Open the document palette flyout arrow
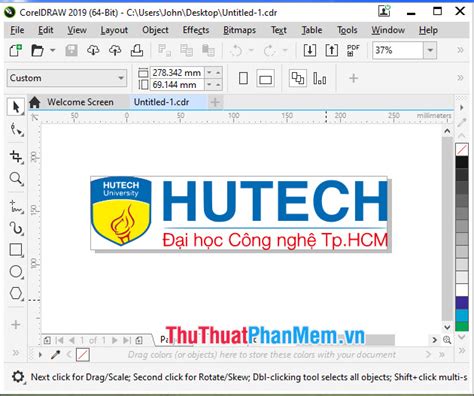474x396 pixels. point(40,355)
